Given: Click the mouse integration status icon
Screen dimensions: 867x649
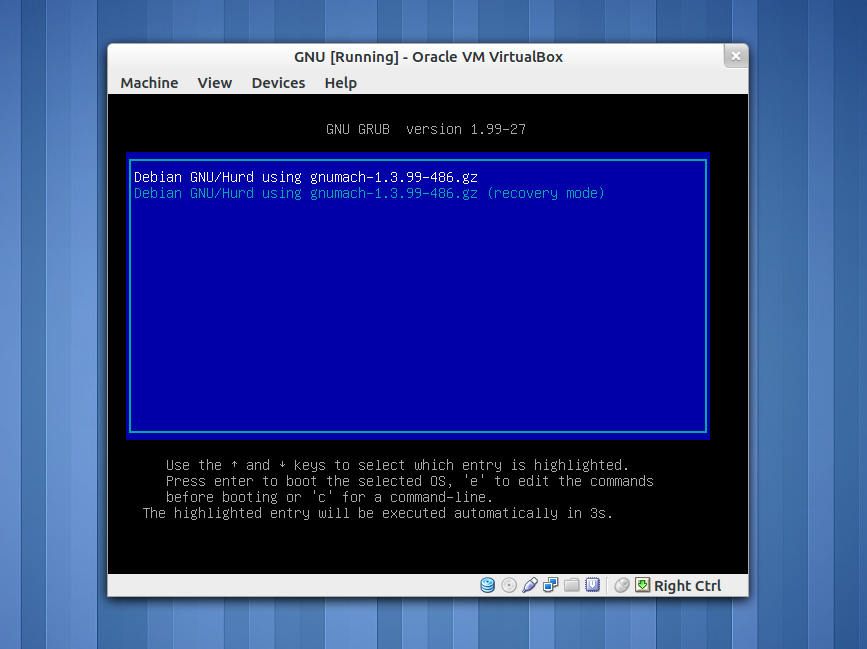Looking at the screenshot, I should [x=622, y=585].
